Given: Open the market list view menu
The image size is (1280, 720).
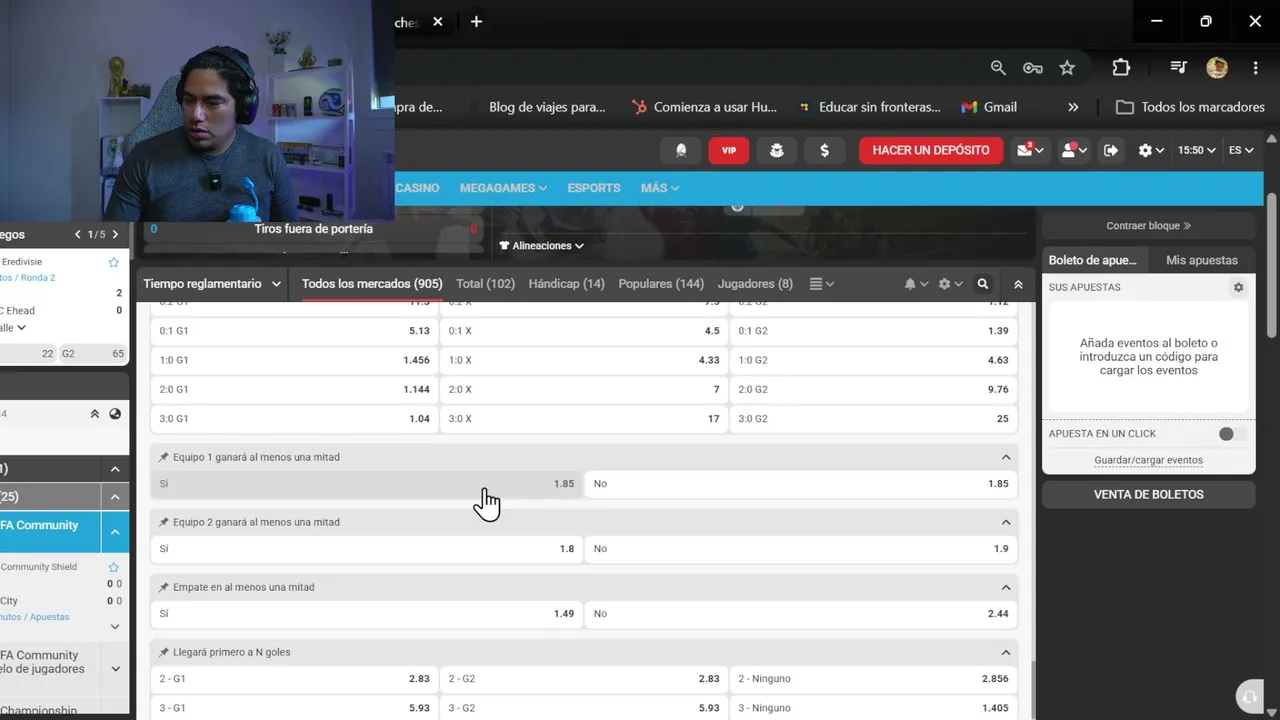Looking at the screenshot, I should [x=821, y=284].
